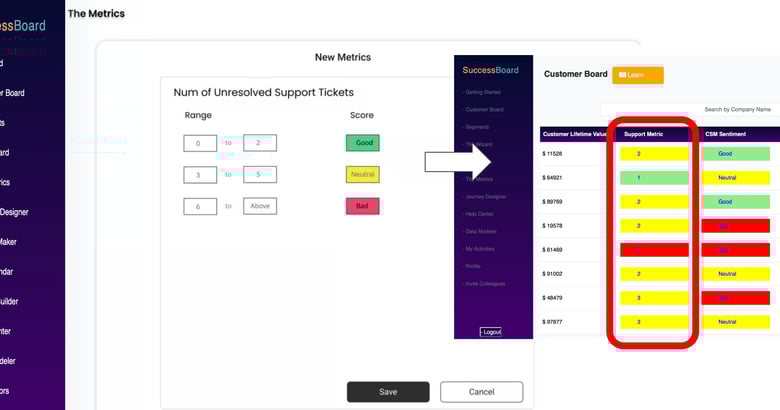Viewport: 780px width, 410px height.
Task: Open Getting Started in inner sidebar
Action: pos(482,92)
